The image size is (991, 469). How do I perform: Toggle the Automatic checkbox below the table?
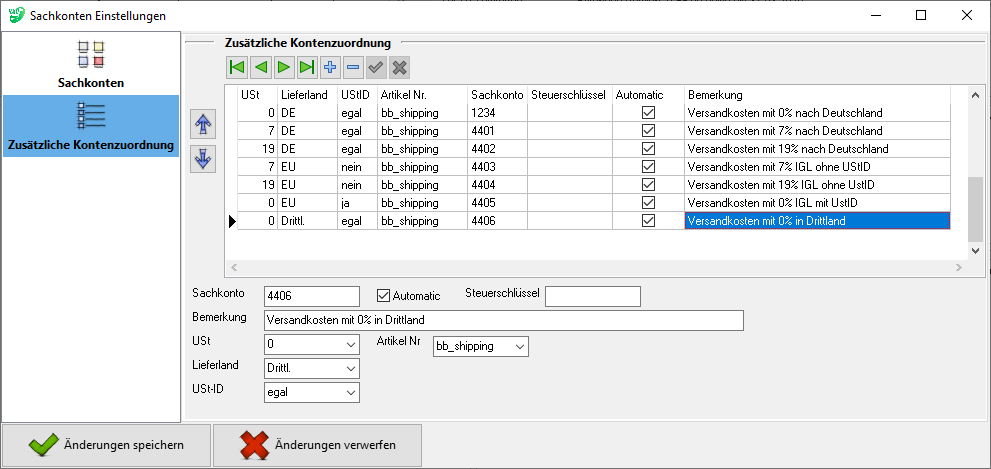click(383, 296)
